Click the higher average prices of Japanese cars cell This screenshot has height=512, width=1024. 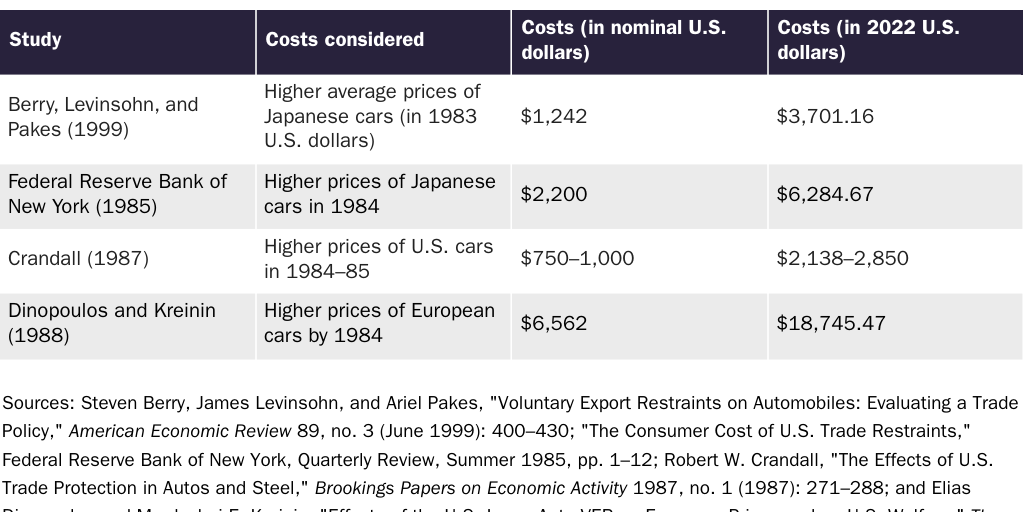372,116
